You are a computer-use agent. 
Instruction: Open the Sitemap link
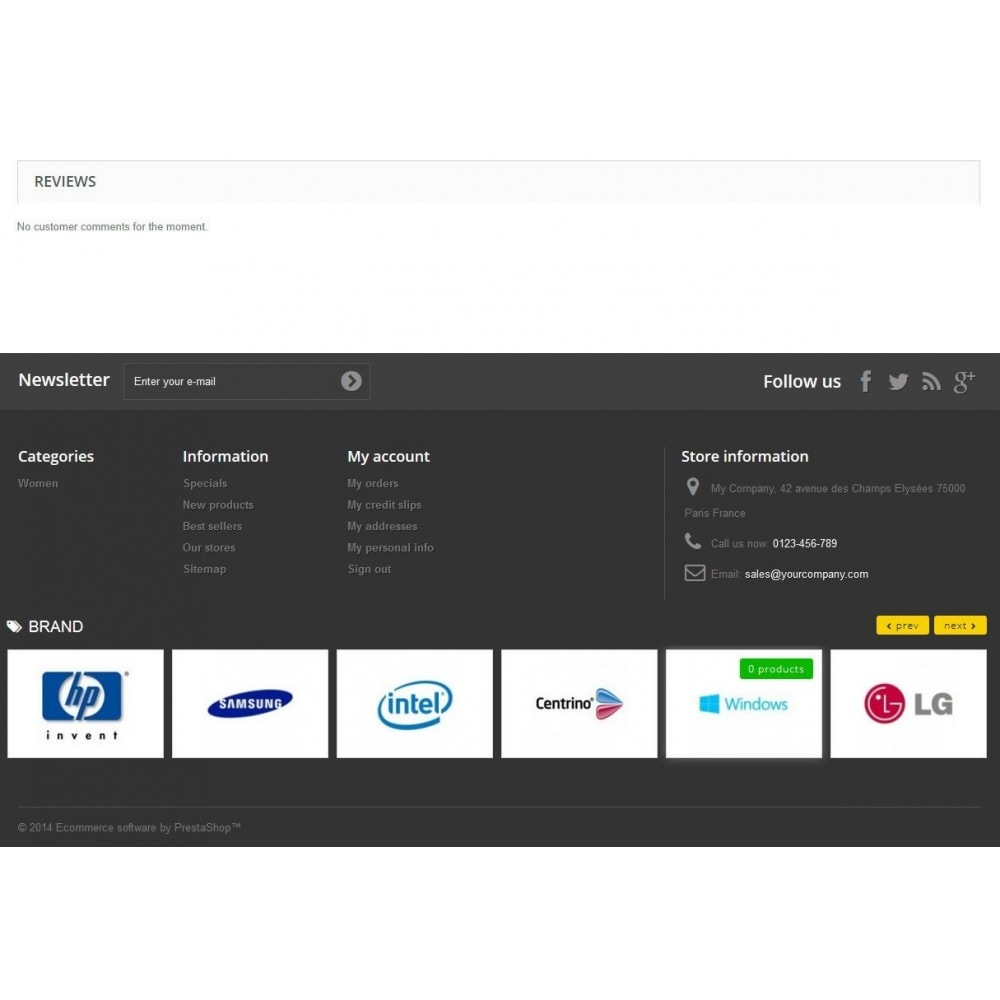pos(205,569)
